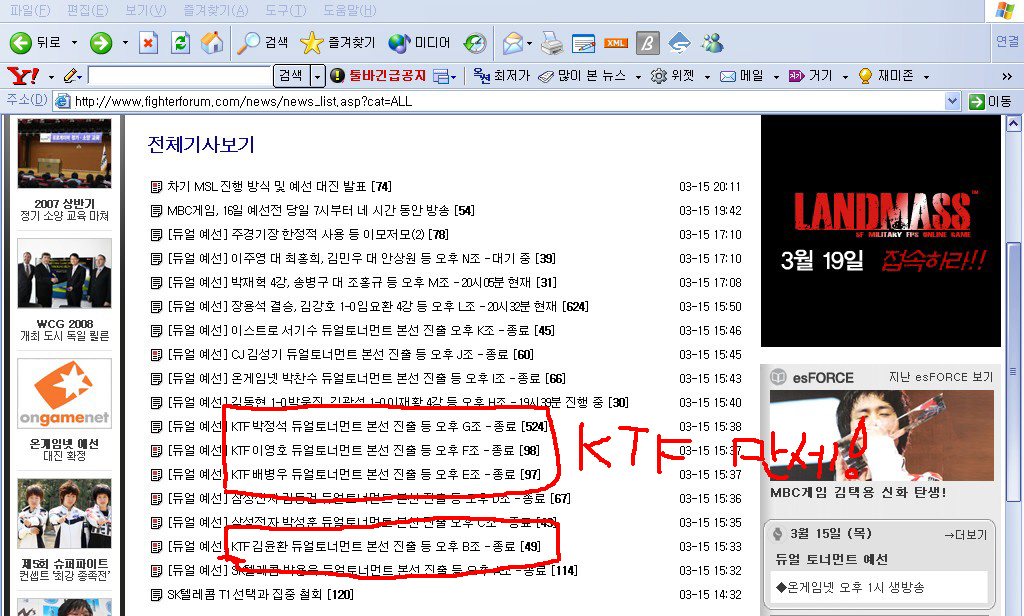This screenshot has width=1024, height=616.
Task: Print the page with the printer icon
Action: pyautogui.click(x=552, y=43)
